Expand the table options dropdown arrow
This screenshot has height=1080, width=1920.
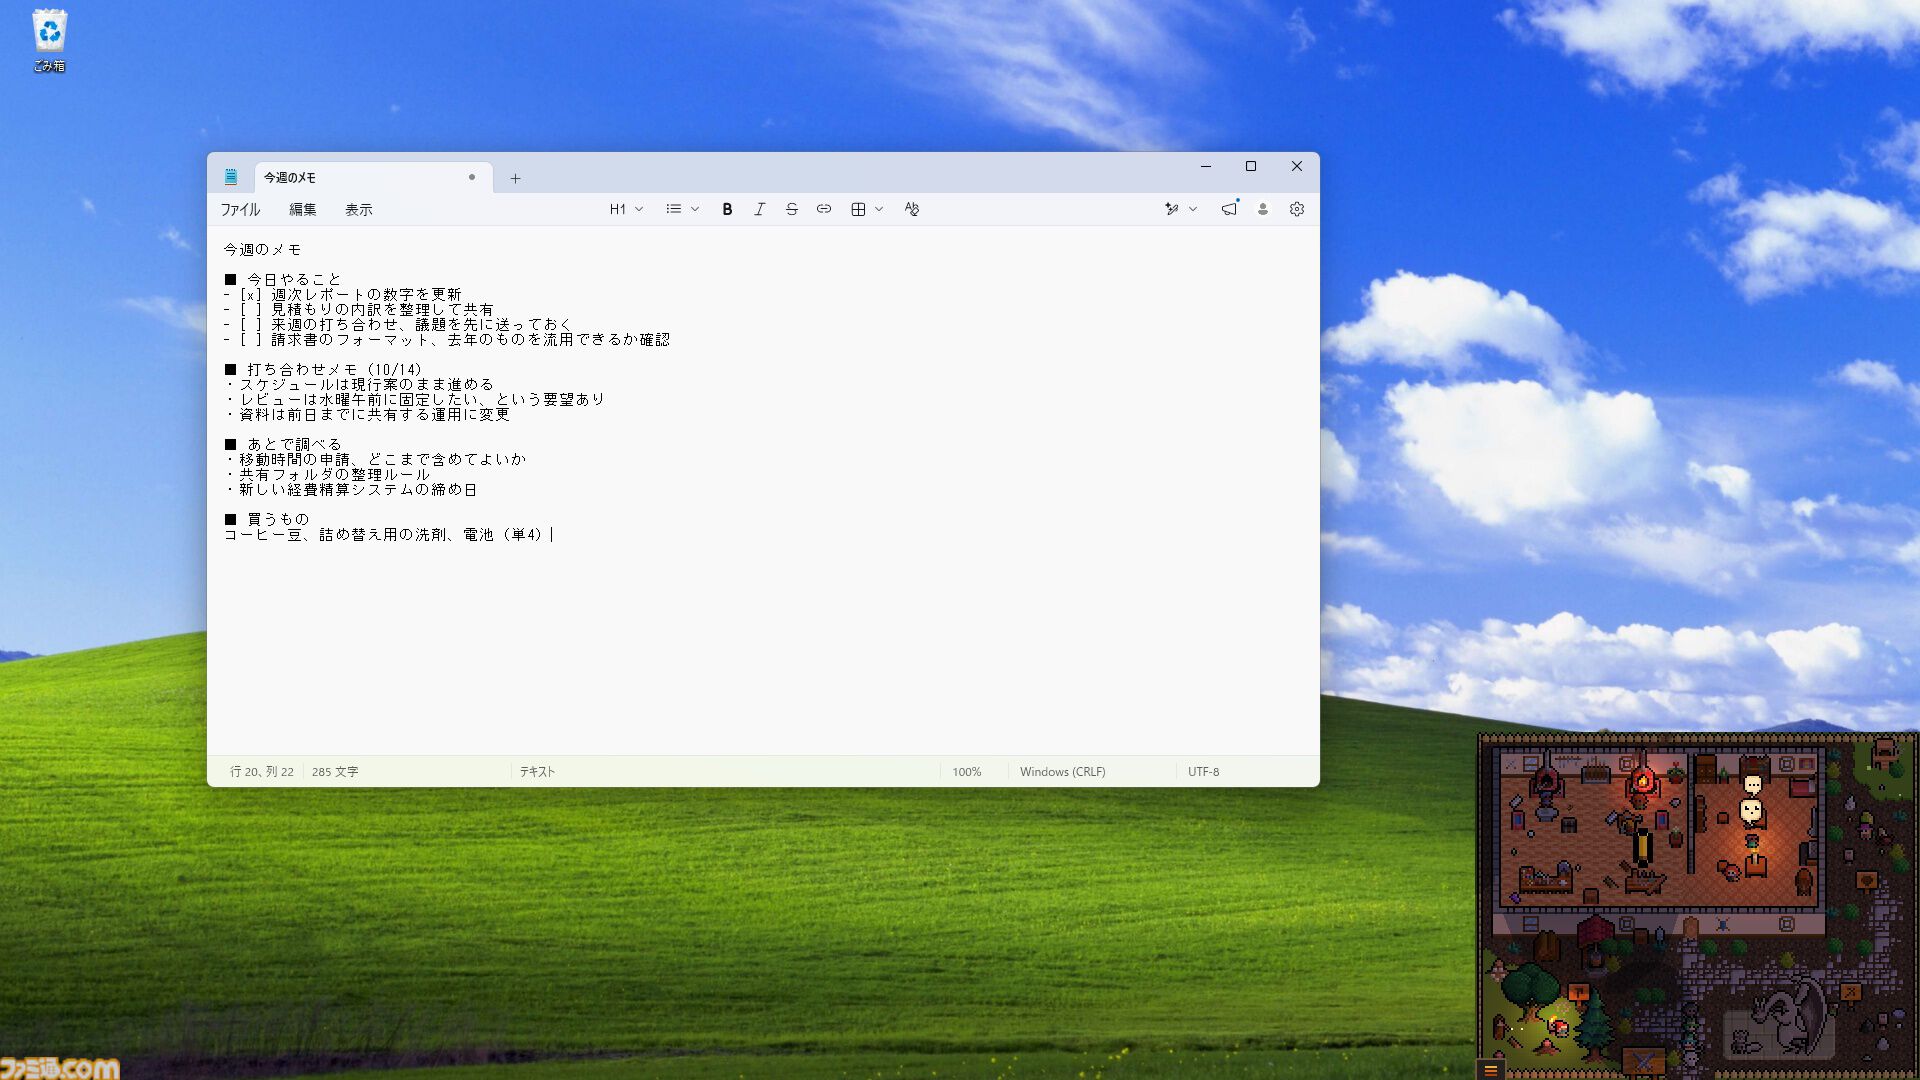coord(879,209)
